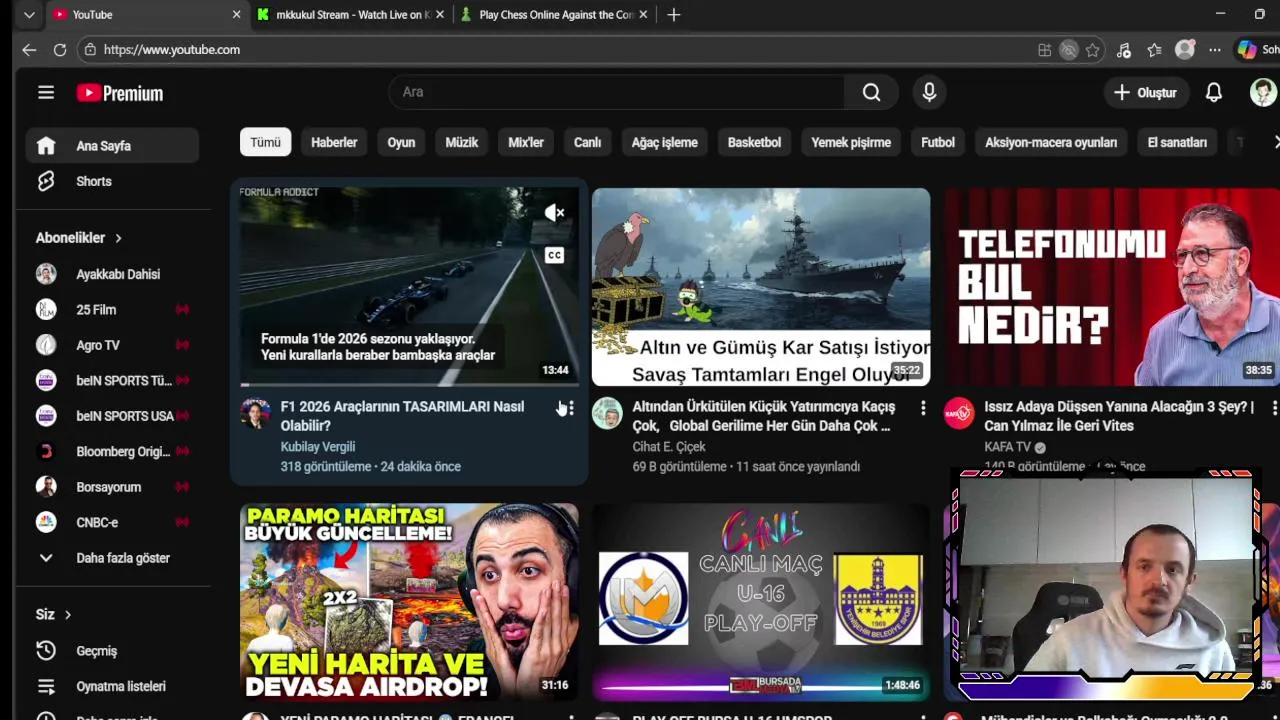Seek the F1 preview progress bar

pyautogui.click(x=409, y=384)
